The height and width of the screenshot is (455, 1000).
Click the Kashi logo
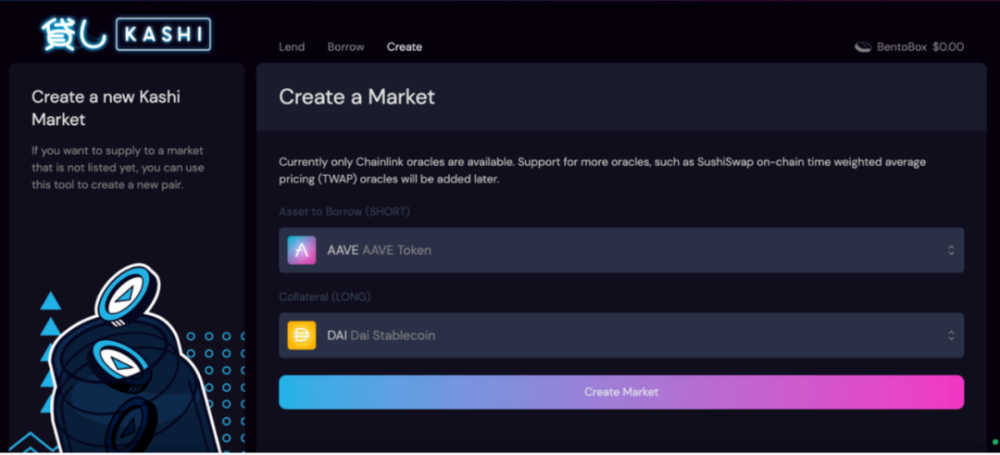click(x=126, y=34)
